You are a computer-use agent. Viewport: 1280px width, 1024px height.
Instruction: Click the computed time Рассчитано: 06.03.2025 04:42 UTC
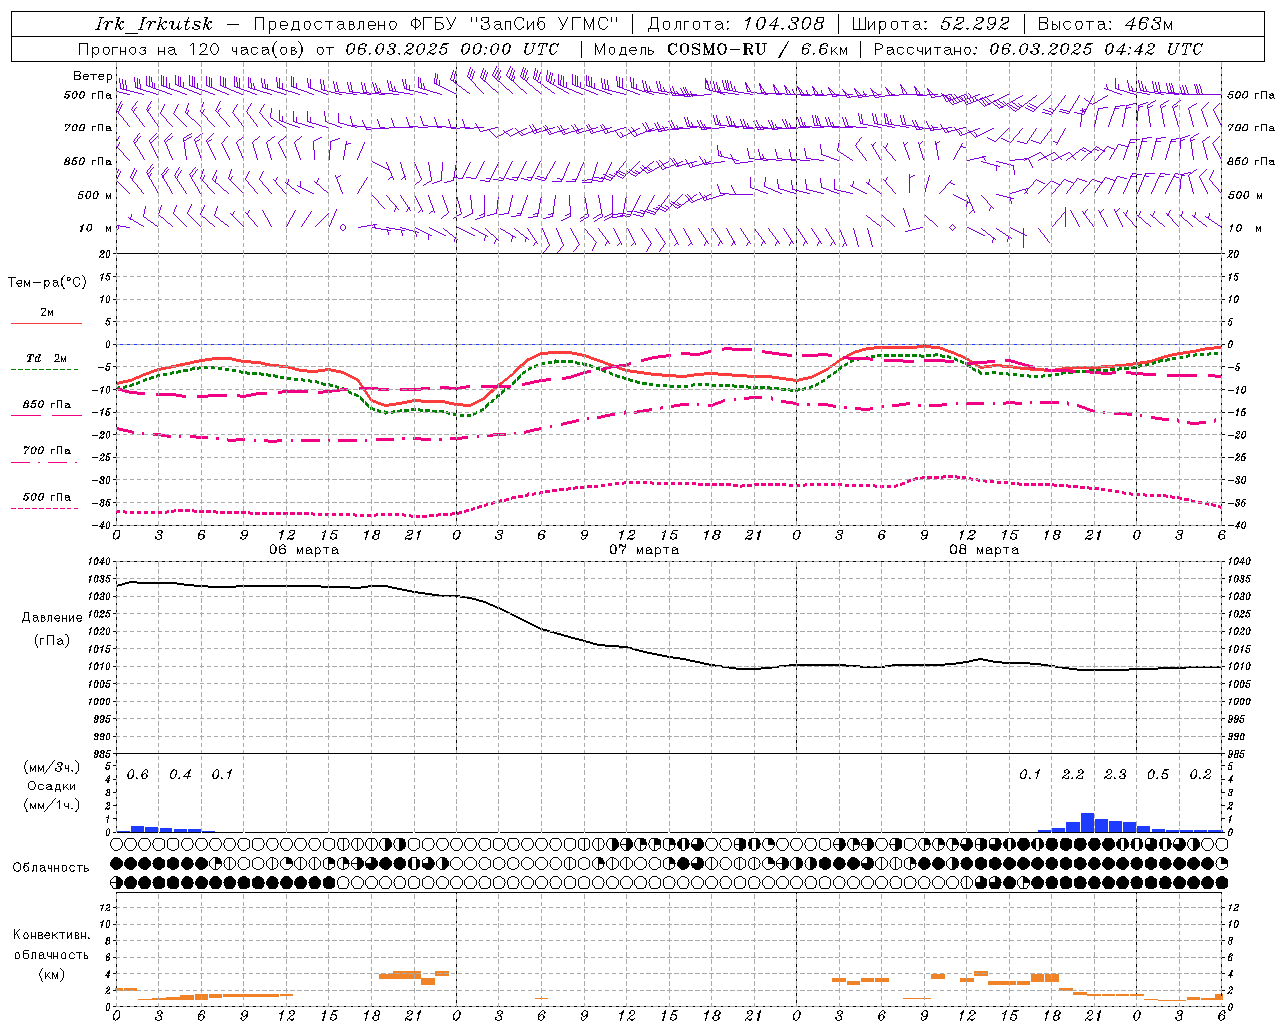(1038, 49)
